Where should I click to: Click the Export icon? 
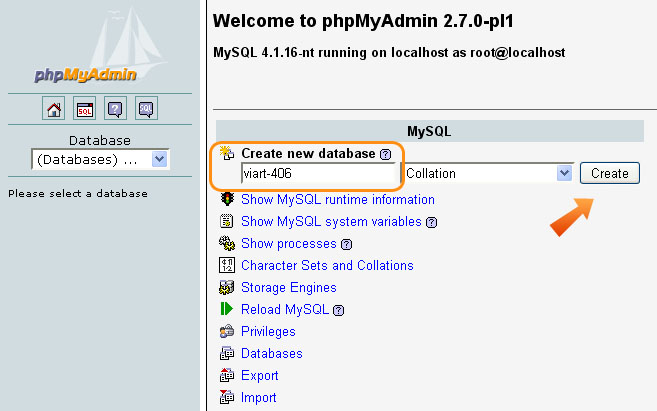point(227,375)
